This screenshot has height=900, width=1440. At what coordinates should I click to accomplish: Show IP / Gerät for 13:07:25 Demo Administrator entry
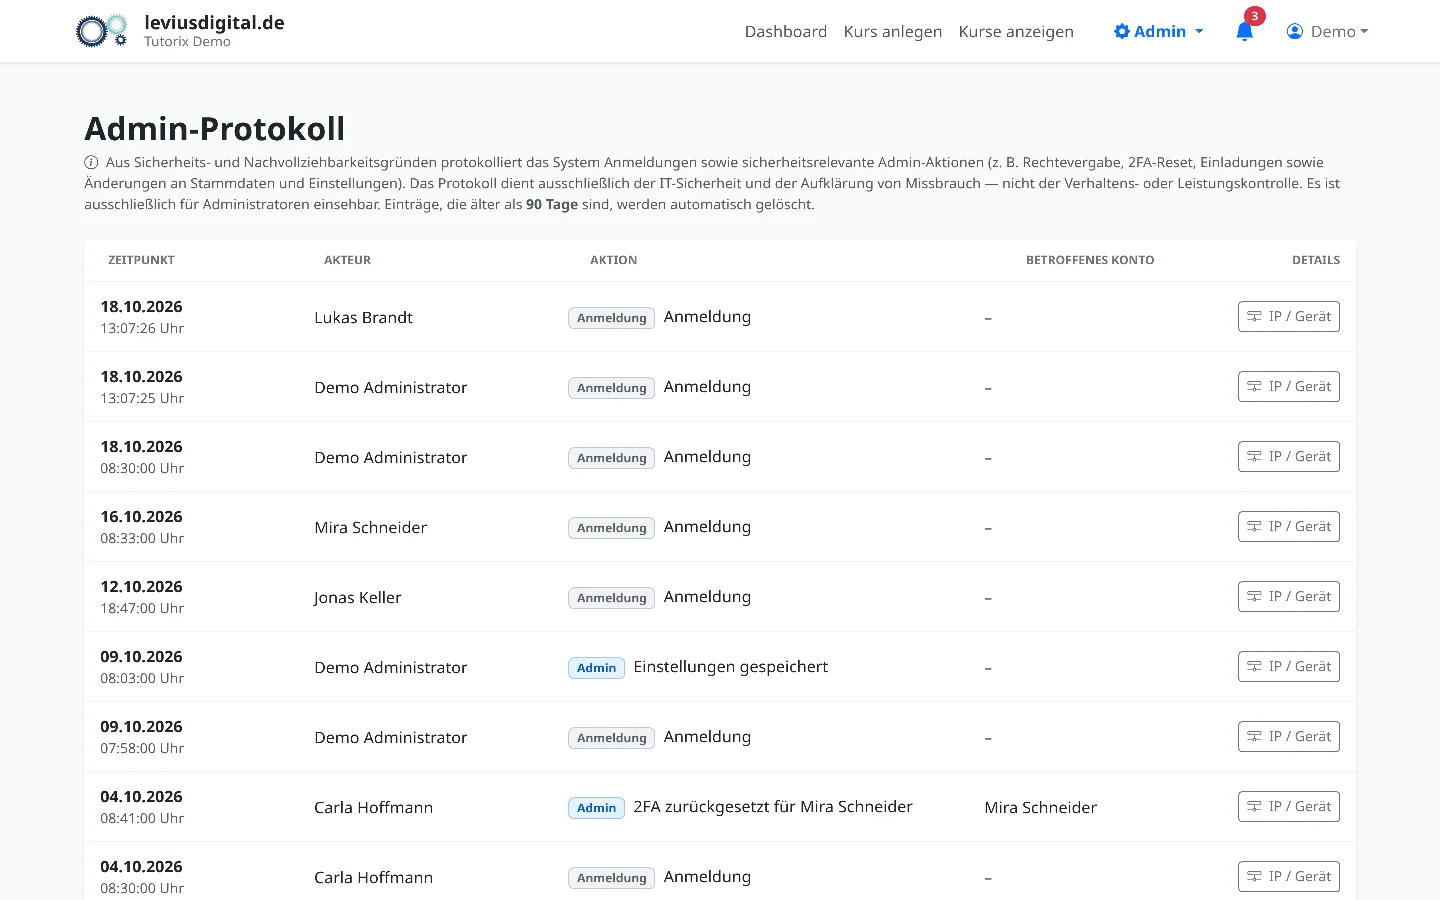pyautogui.click(x=1289, y=386)
